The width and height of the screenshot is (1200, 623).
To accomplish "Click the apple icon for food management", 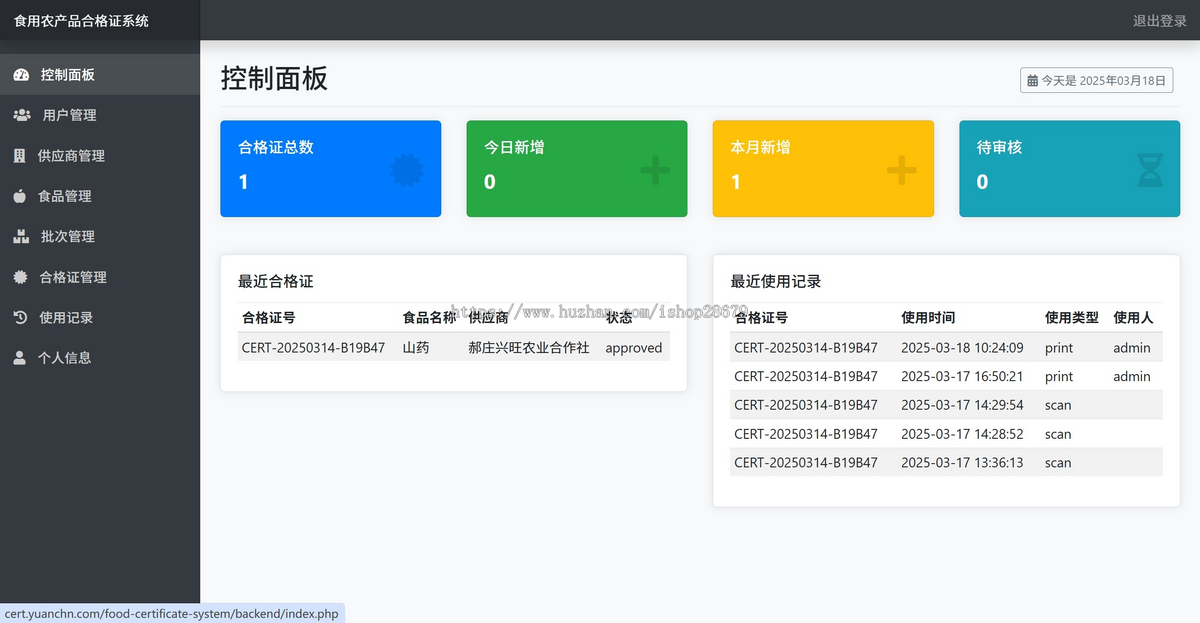I will pos(19,196).
